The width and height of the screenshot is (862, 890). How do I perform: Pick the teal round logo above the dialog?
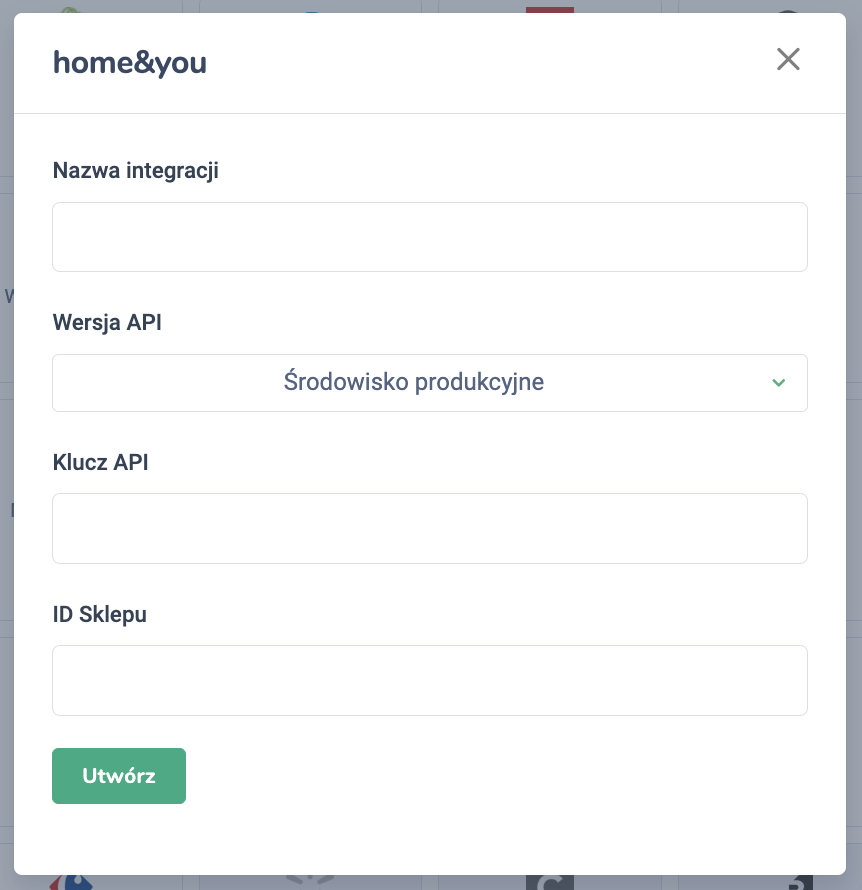(311, 10)
